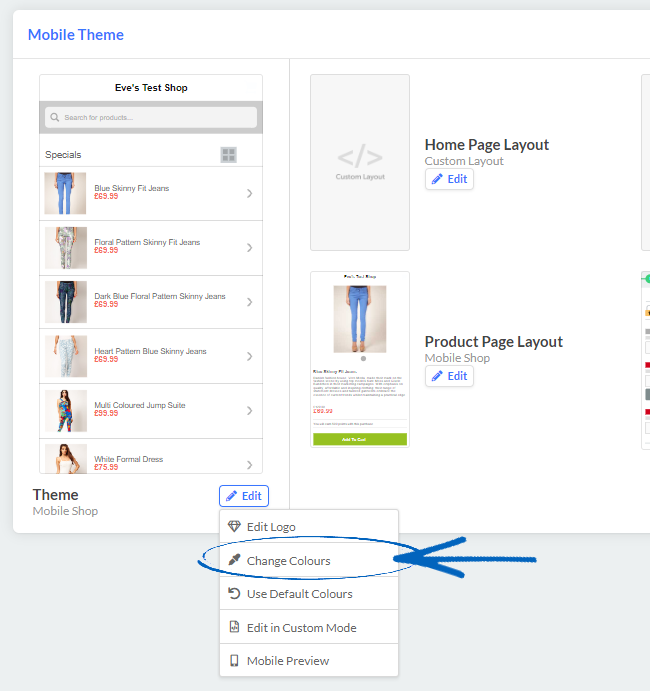Image resolution: width=650 pixels, height=691 pixels.
Task: Click the Product Page Layout preview thumbnail
Action: point(360,360)
